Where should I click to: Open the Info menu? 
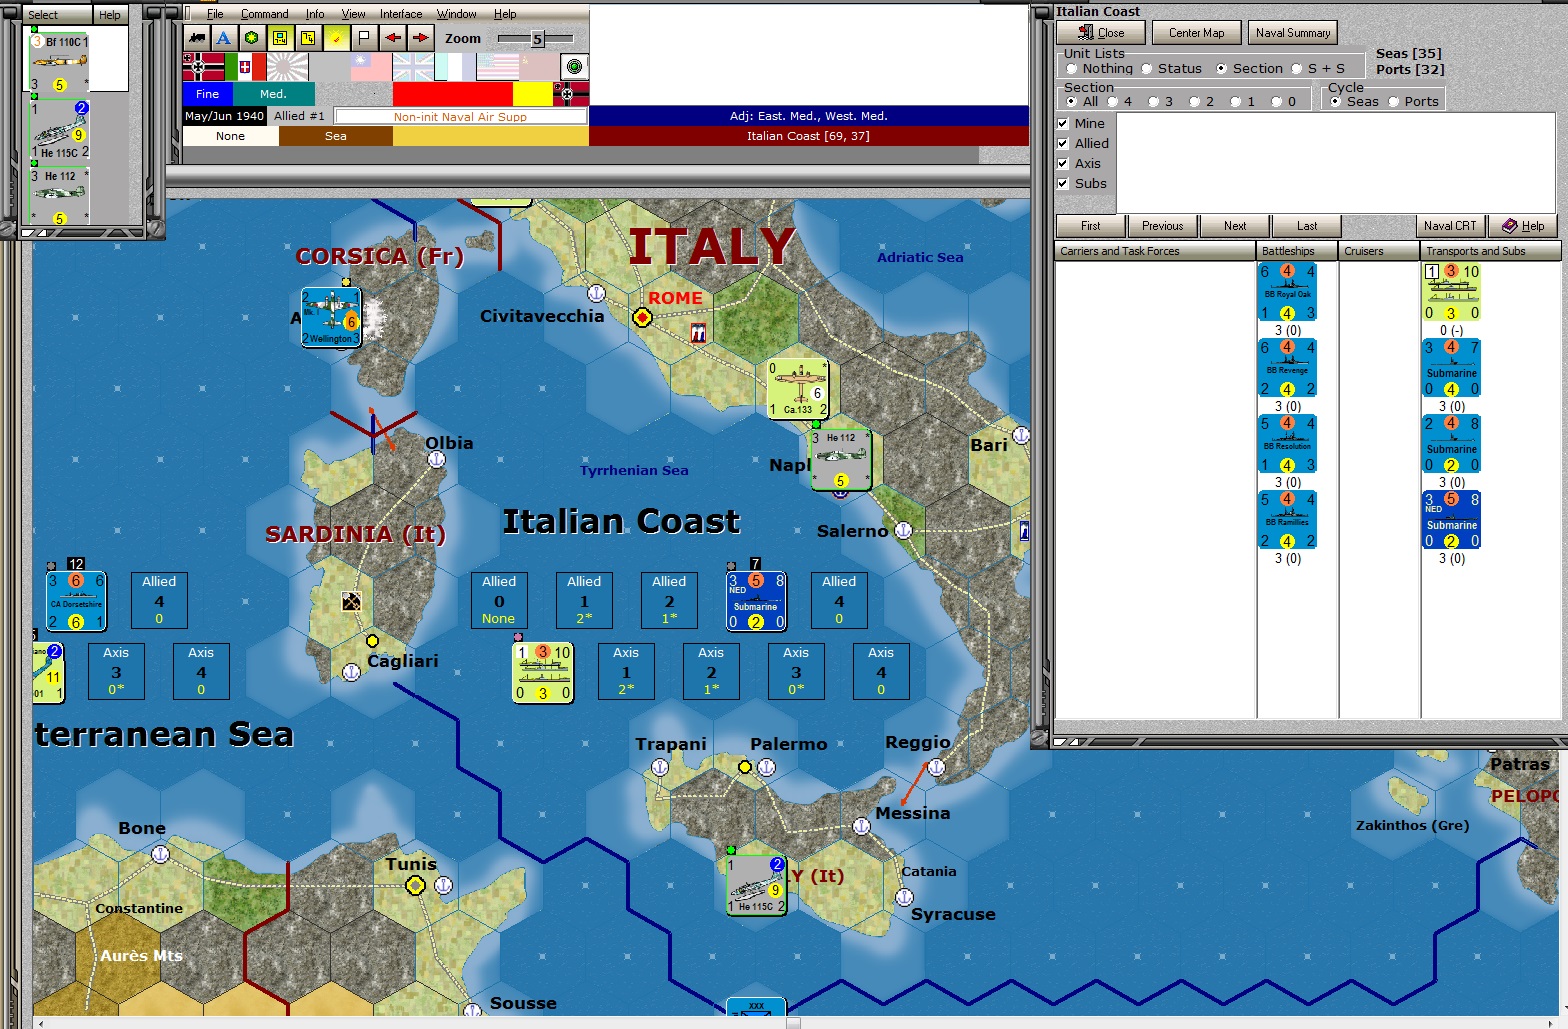pos(314,14)
